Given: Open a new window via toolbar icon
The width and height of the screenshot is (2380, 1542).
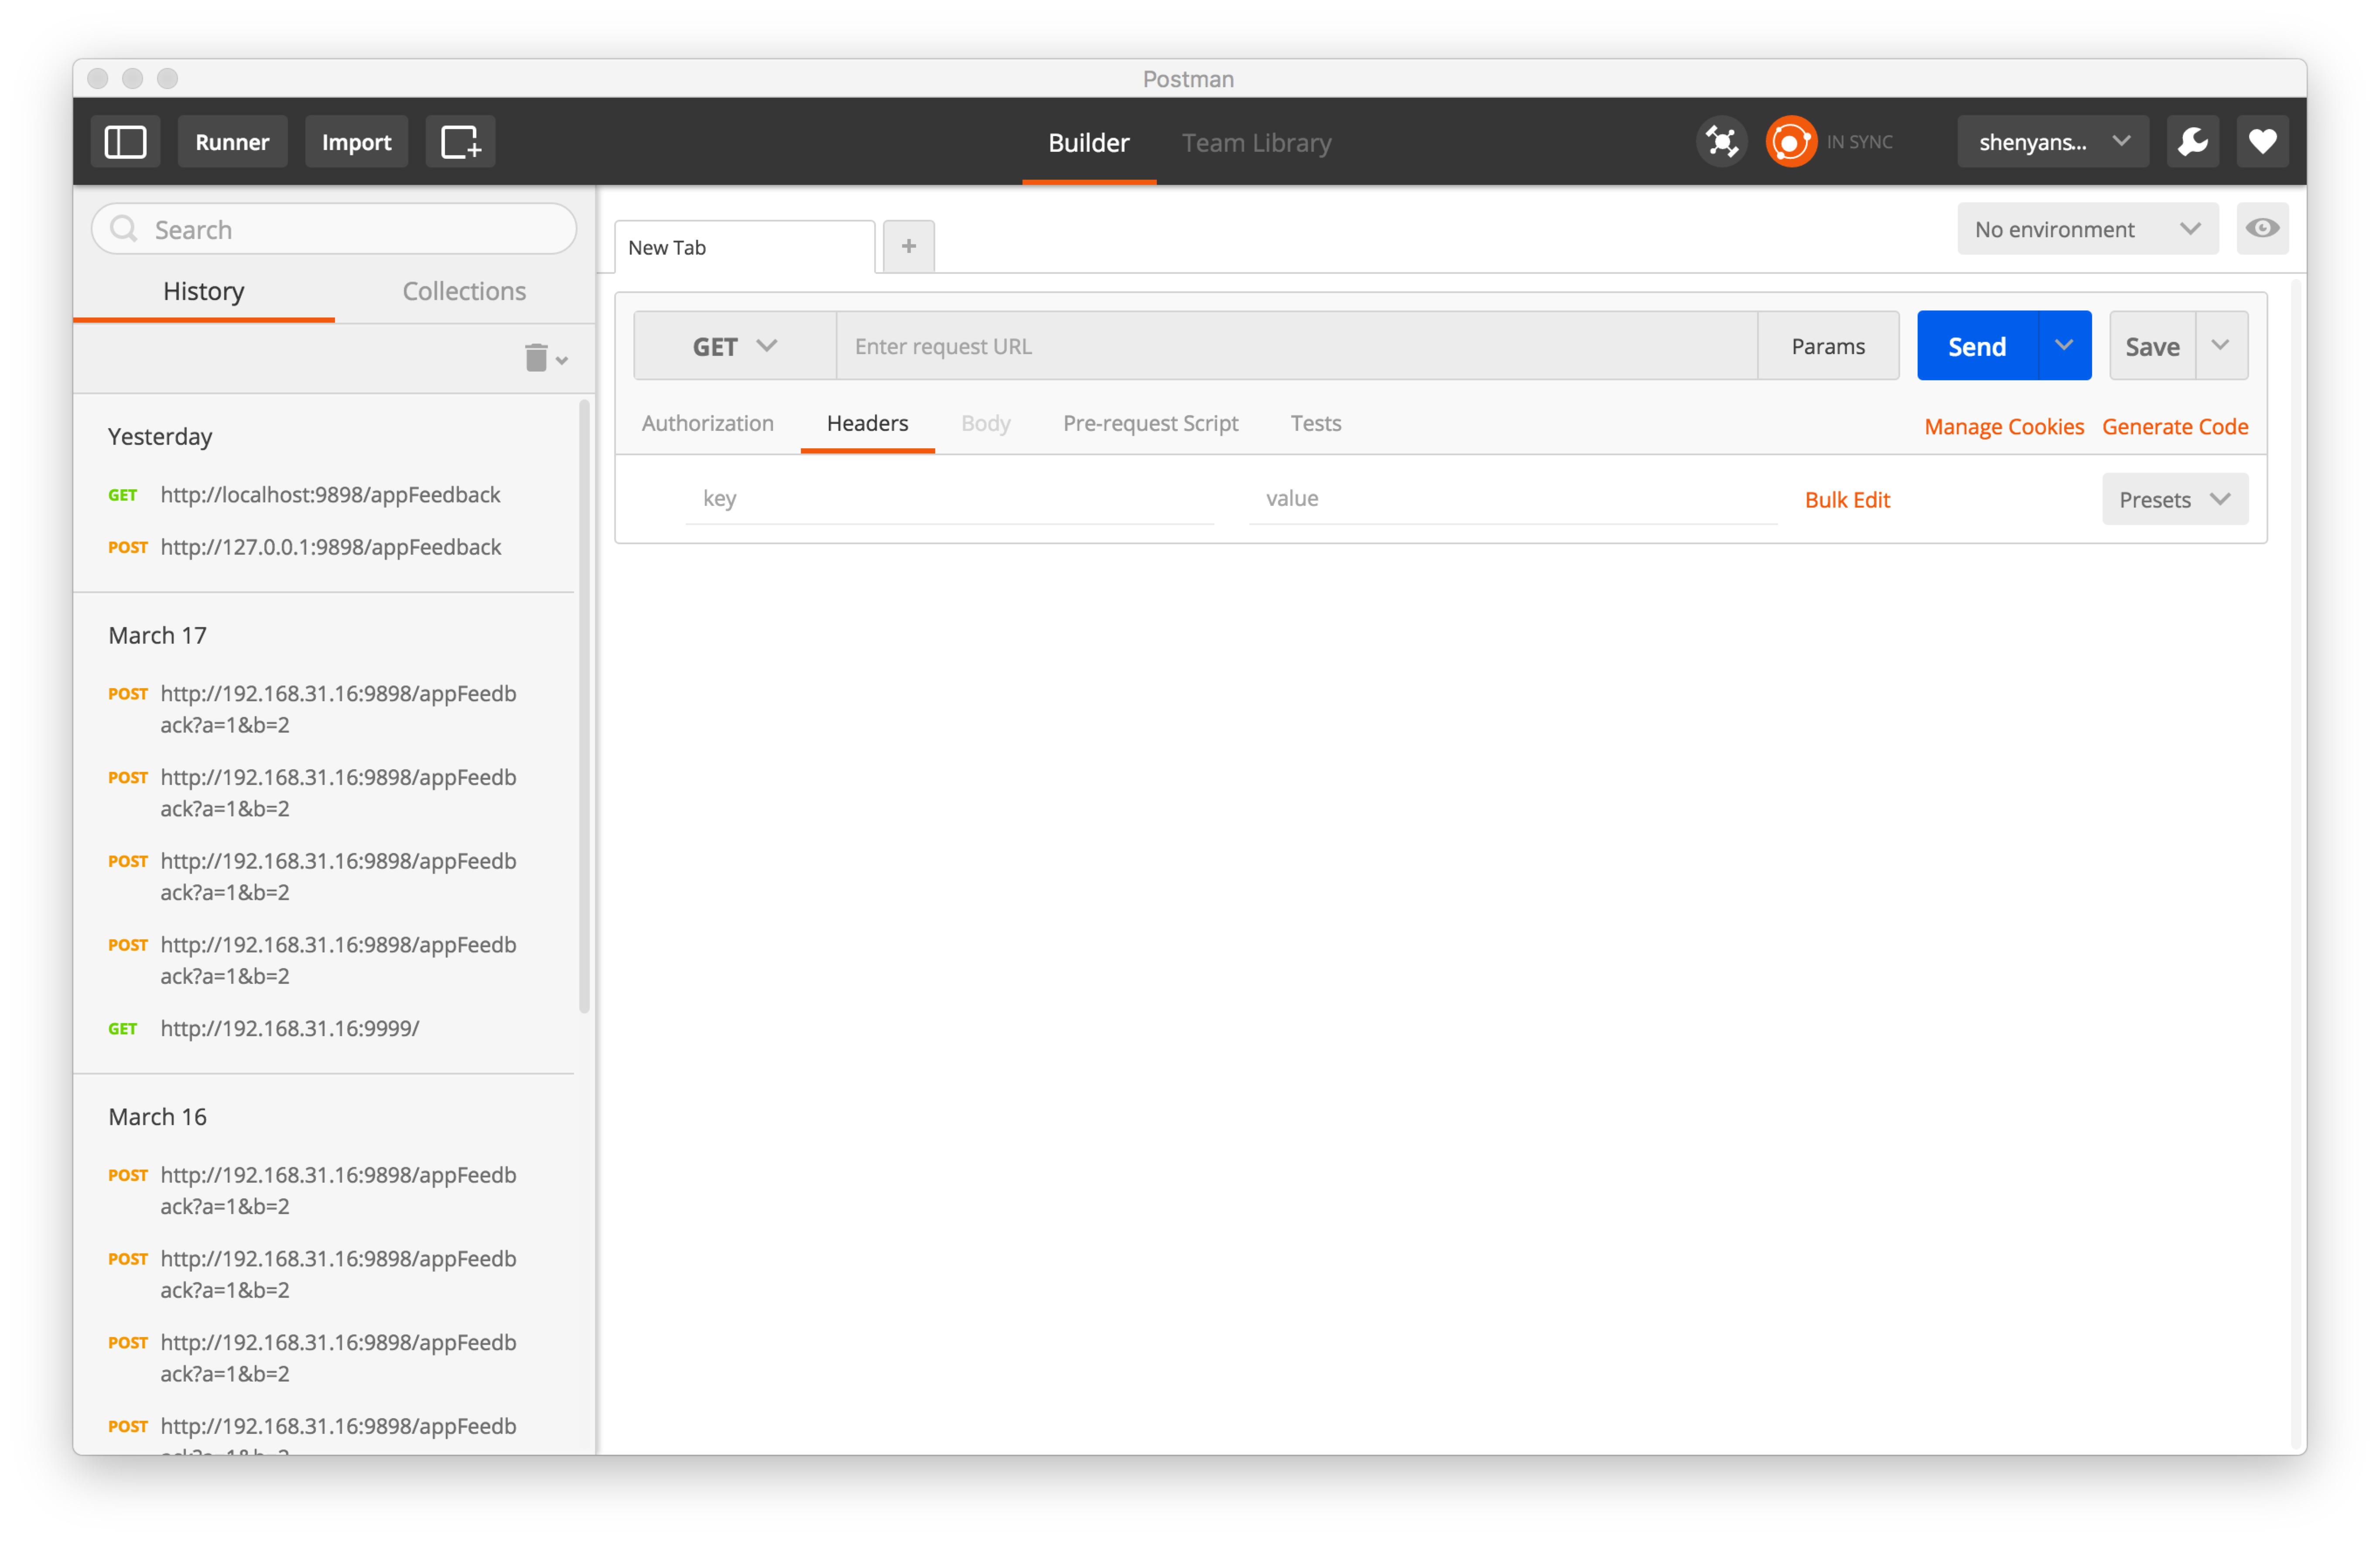Looking at the screenshot, I should (460, 142).
